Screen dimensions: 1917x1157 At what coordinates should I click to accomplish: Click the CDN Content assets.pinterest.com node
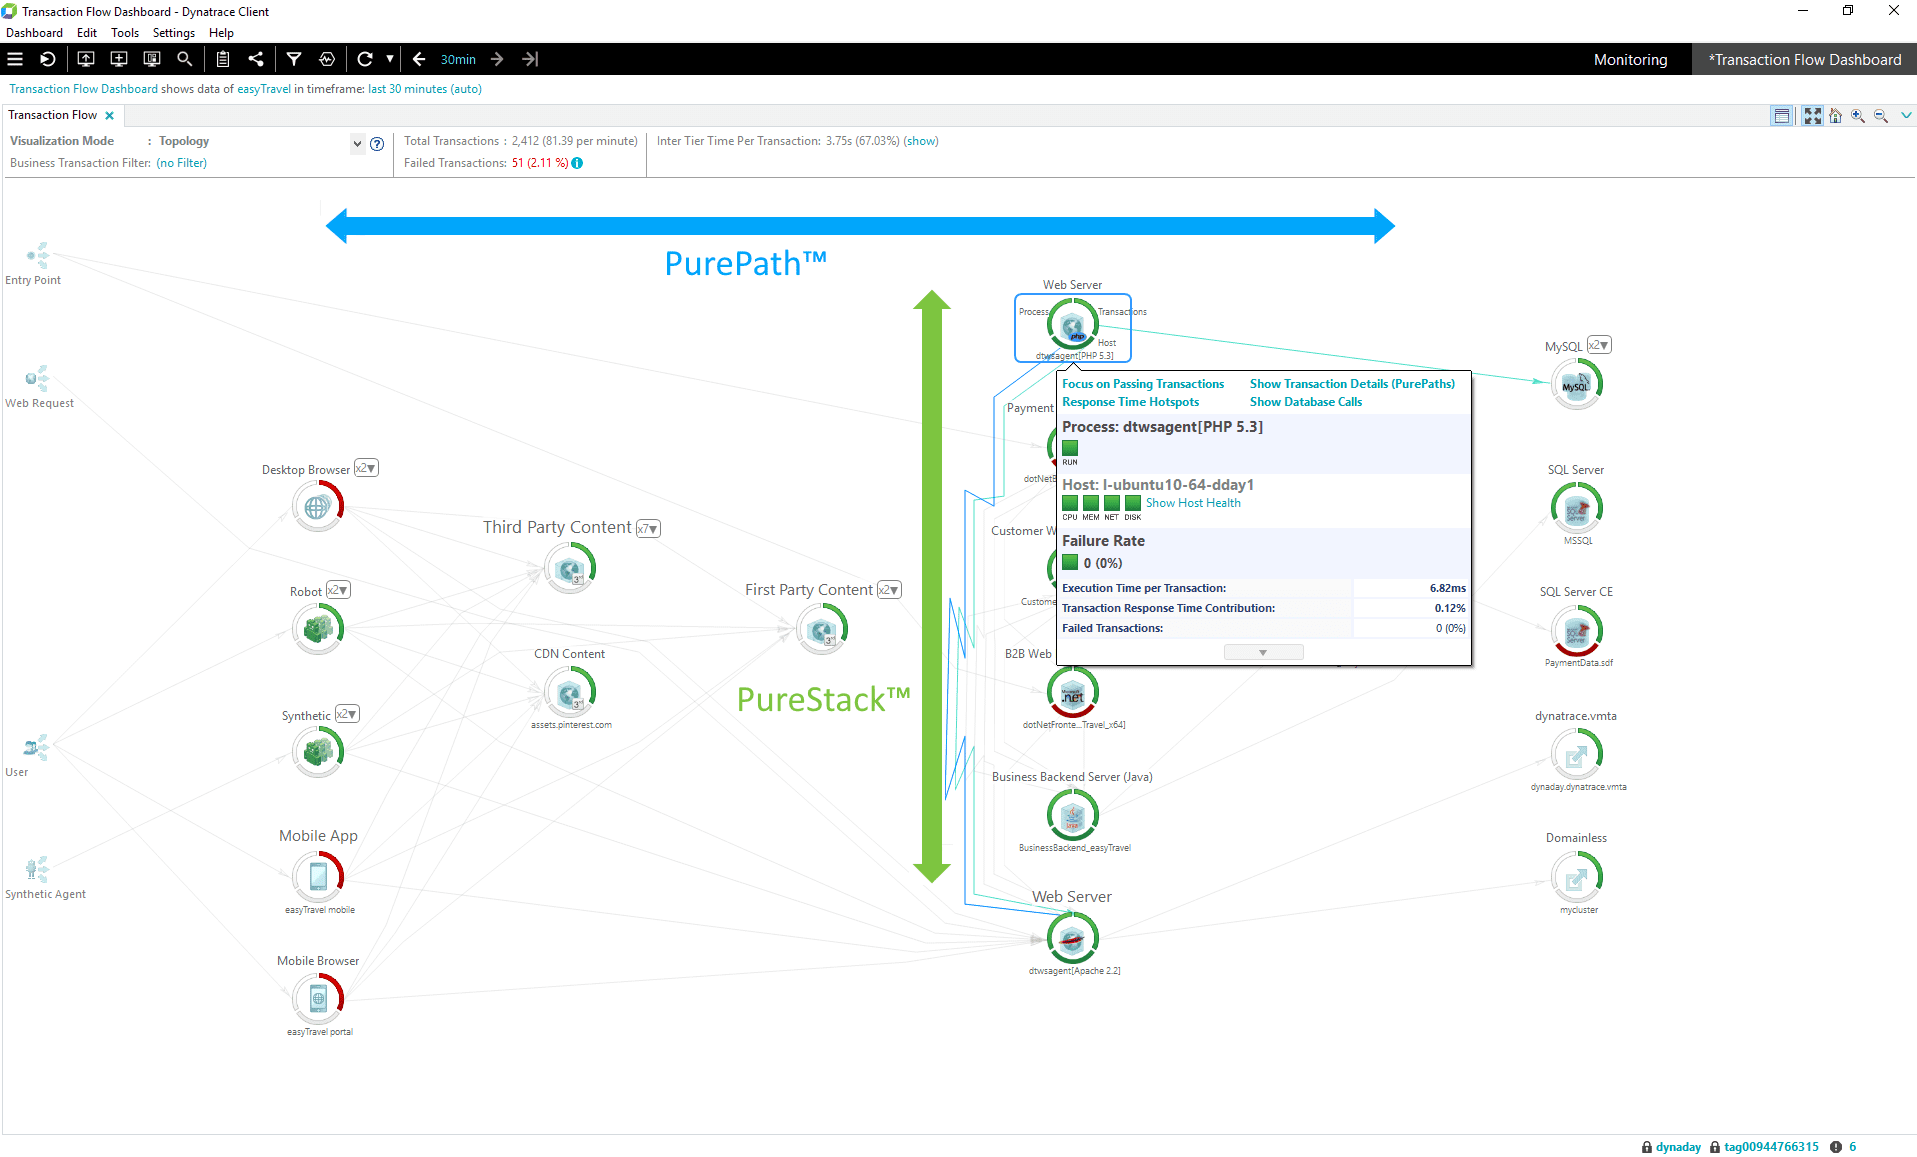(x=570, y=692)
